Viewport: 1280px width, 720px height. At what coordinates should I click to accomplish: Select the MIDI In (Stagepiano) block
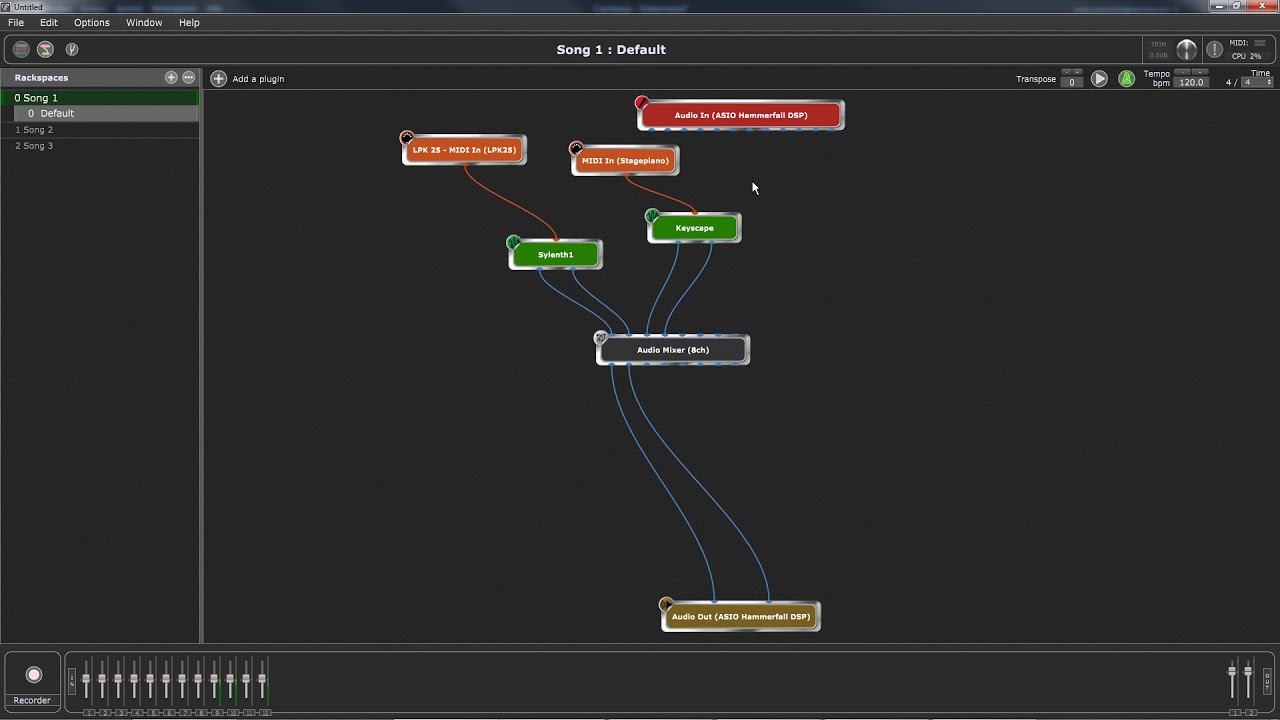pyautogui.click(x=625, y=161)
